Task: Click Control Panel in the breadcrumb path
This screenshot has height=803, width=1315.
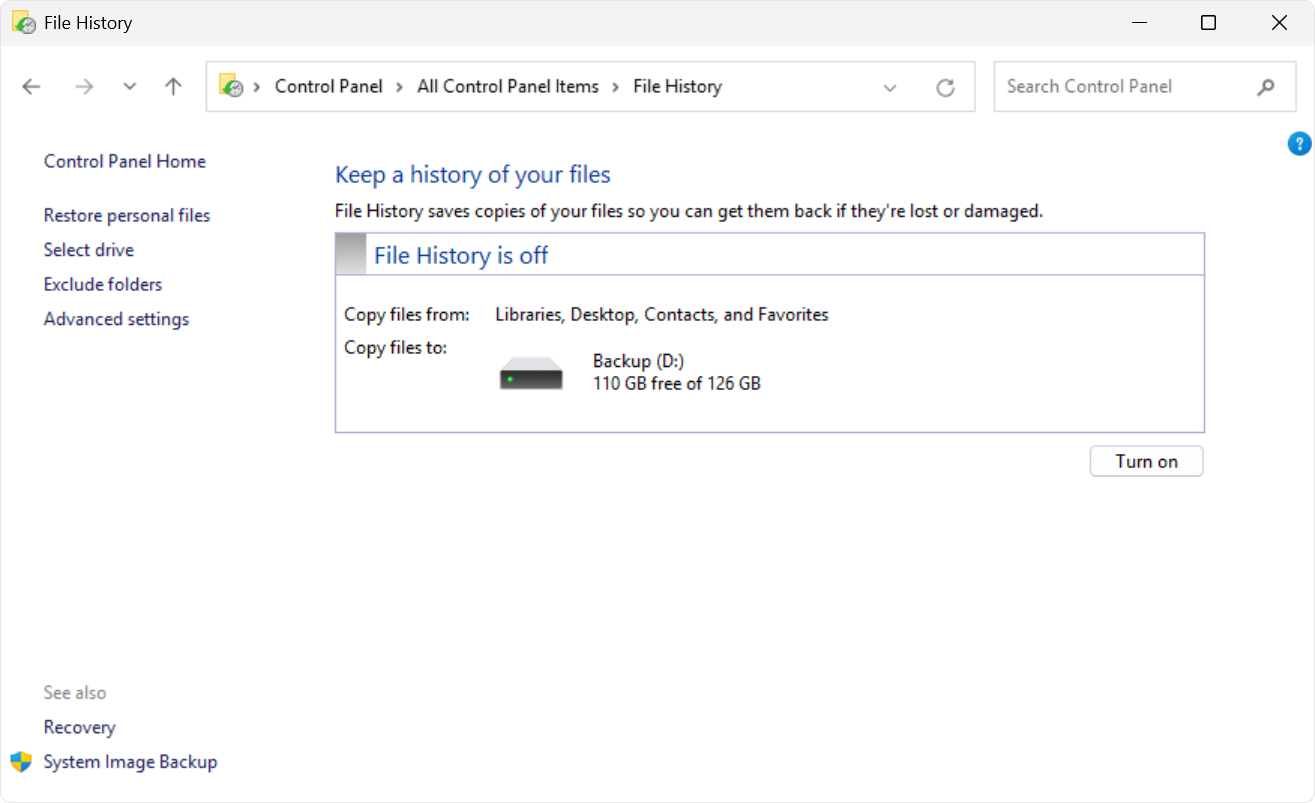Action: [328, 86]
